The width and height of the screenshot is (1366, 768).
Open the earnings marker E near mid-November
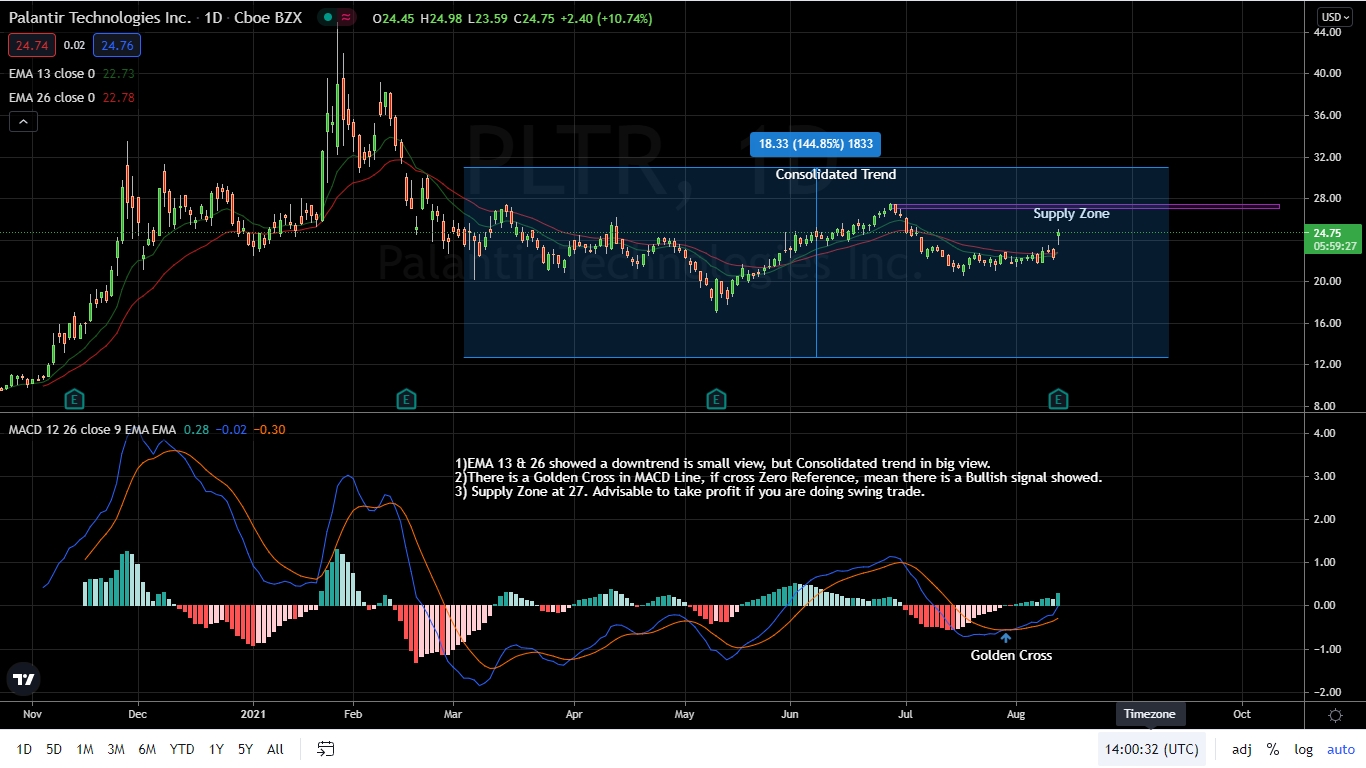pos(73,400)
